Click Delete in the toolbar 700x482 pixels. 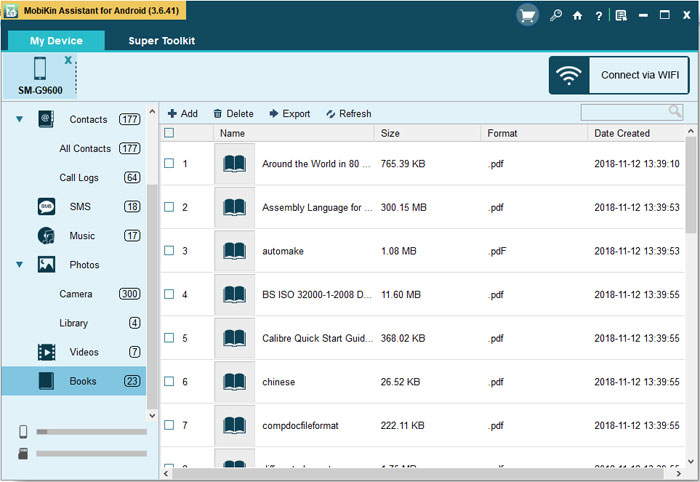[233, 114]
